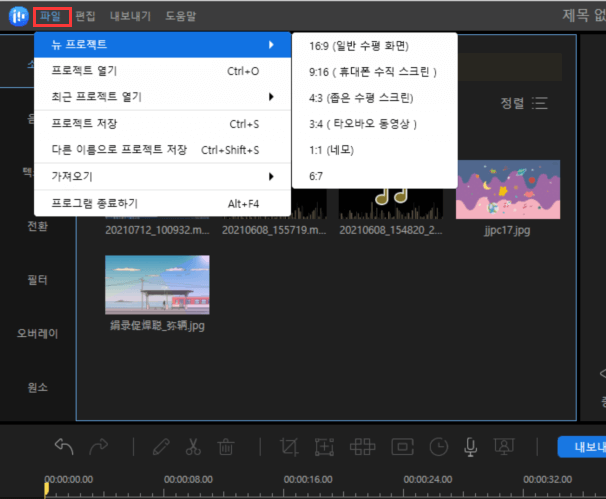The width and height of the screenshot is (606, 499).
Task: Choose 프로젝트 저장 menu entry
Action: pos(162,124)
